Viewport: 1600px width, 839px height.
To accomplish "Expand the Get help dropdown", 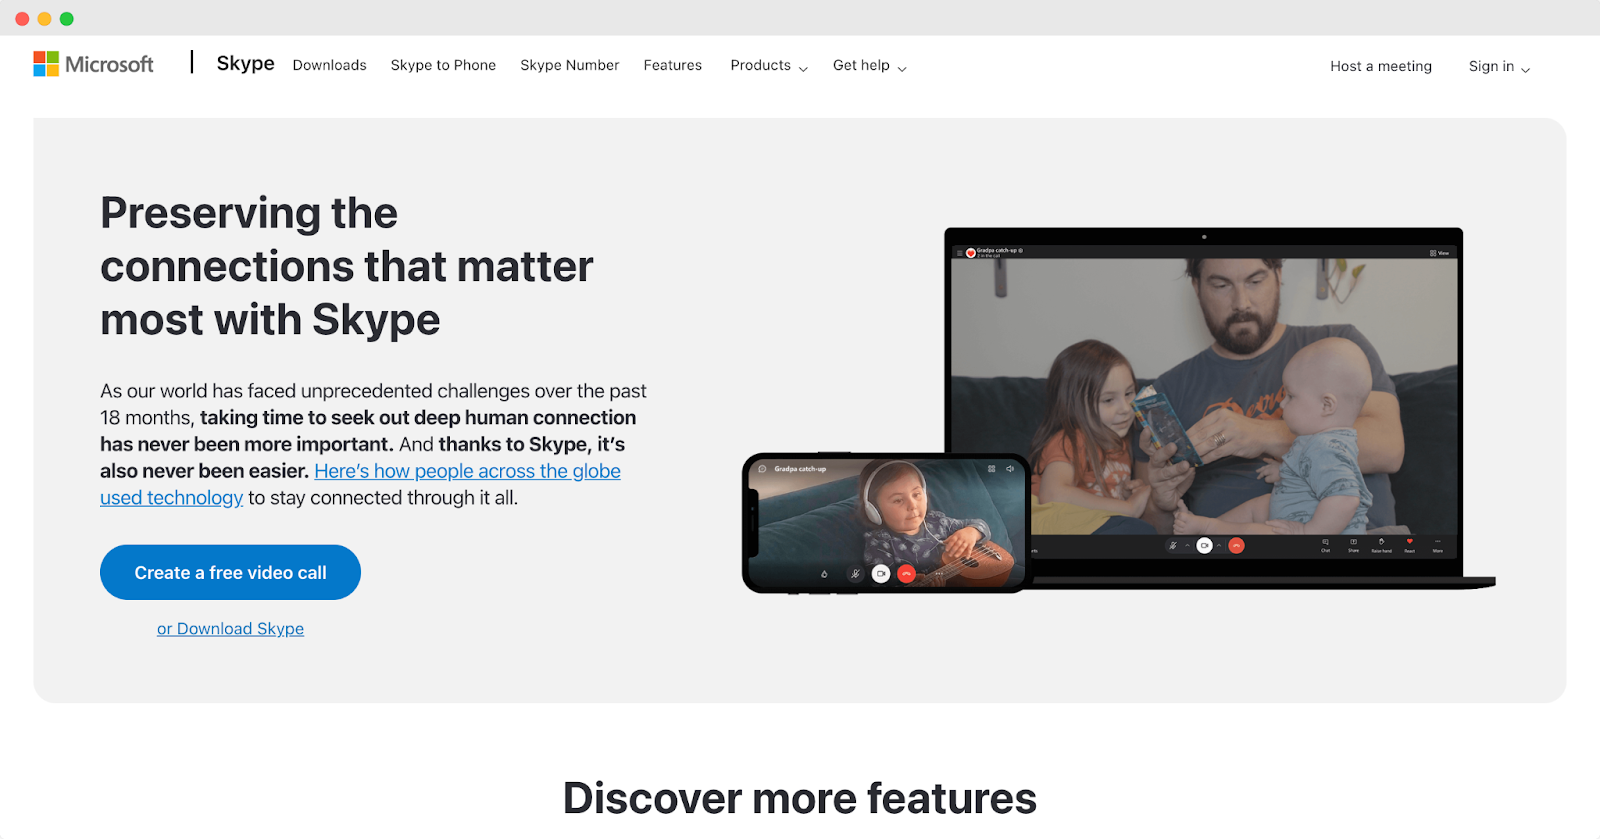I will (870, 65).
